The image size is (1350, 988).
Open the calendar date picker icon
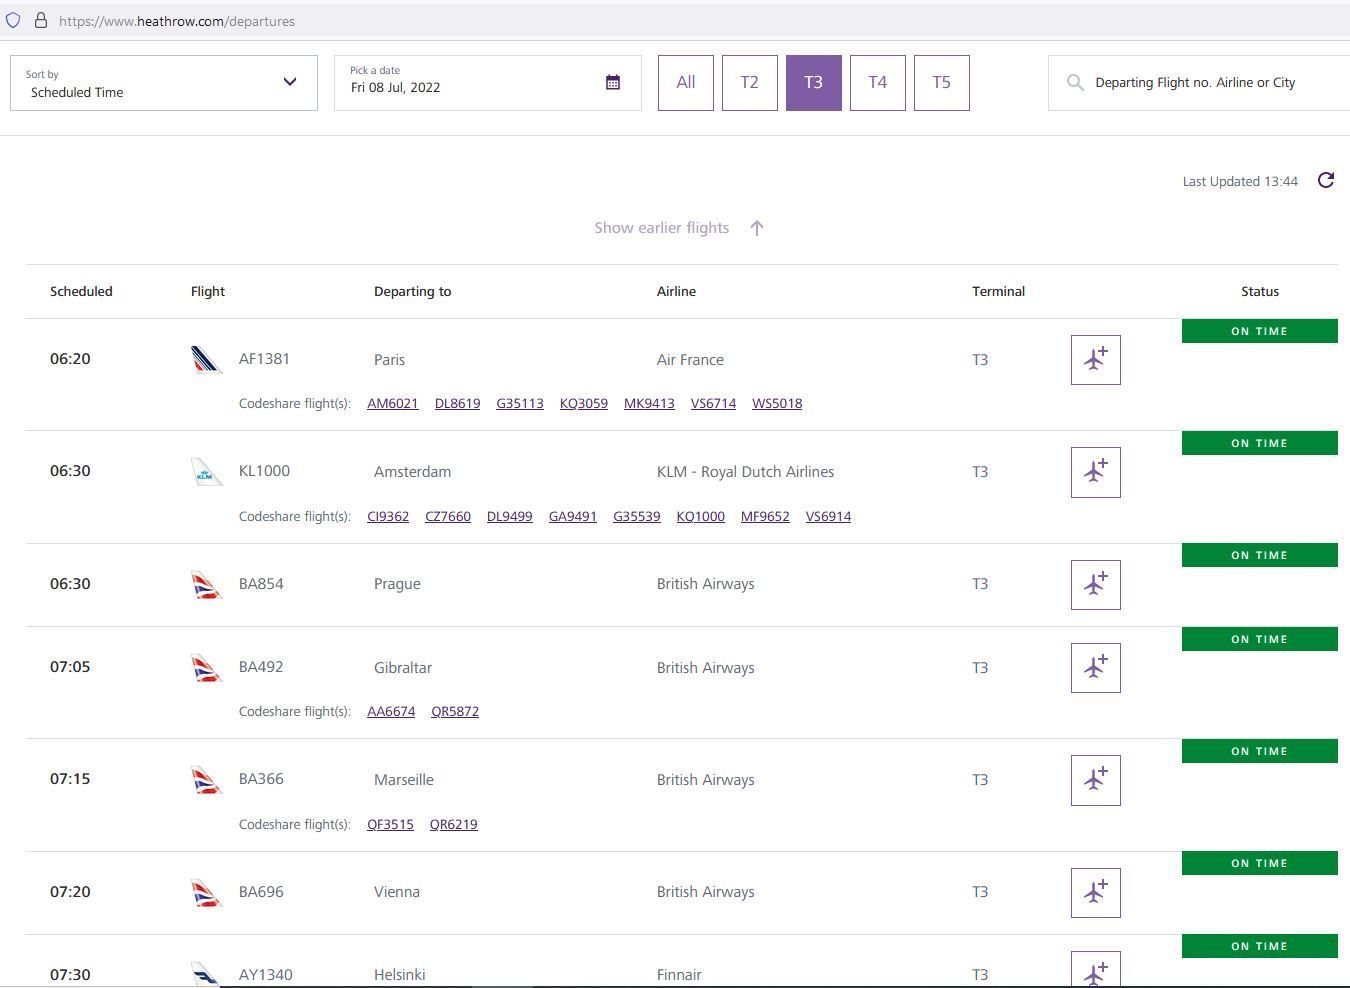tap(613, 83)
